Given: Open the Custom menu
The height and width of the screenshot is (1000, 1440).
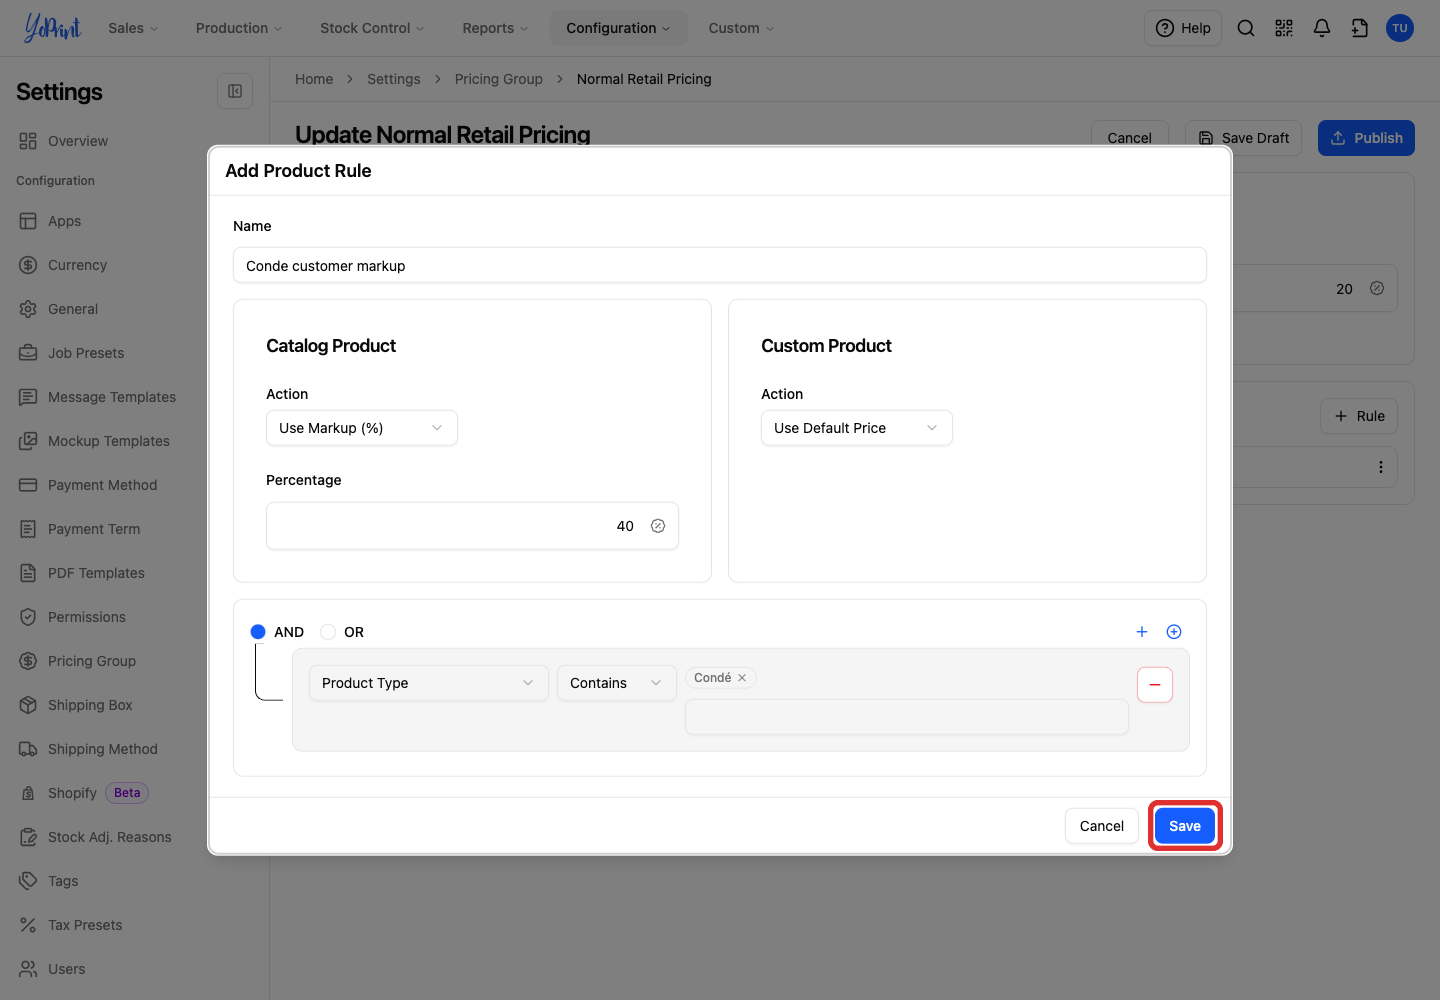Looking at the screenshot, I should coord(741,28).
